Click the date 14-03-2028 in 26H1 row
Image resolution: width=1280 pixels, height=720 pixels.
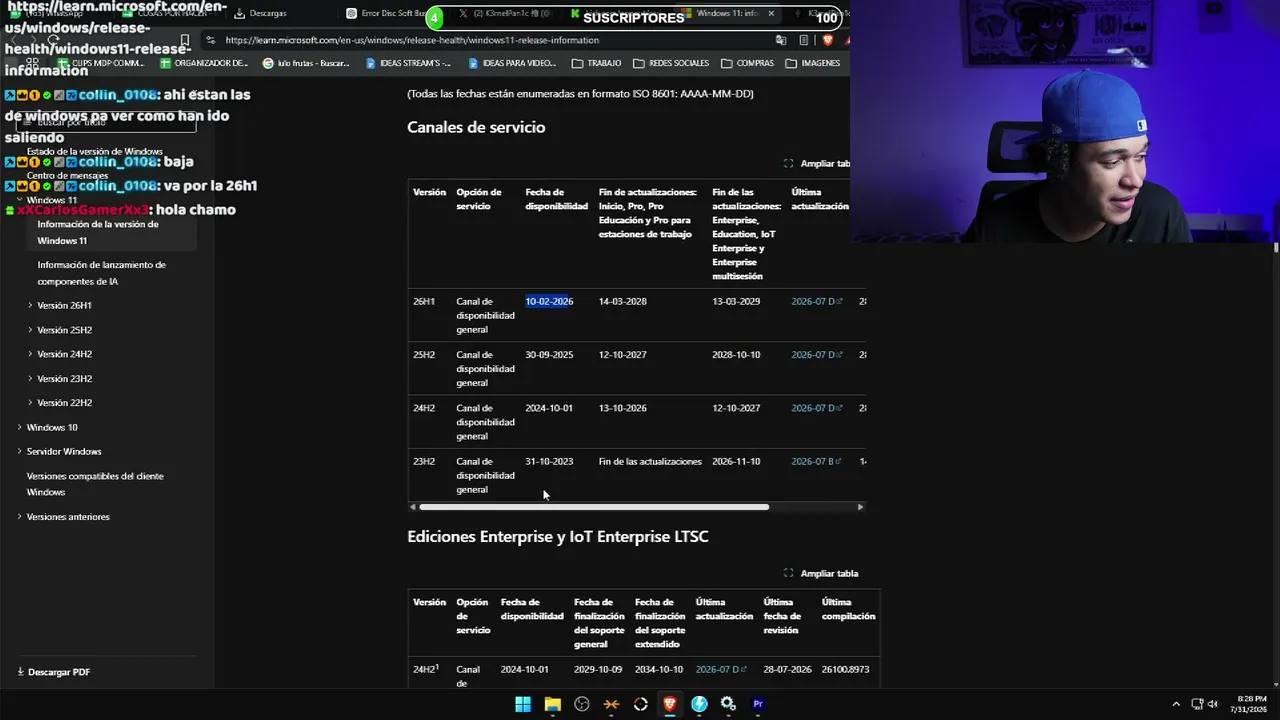[x=622, y=301]
